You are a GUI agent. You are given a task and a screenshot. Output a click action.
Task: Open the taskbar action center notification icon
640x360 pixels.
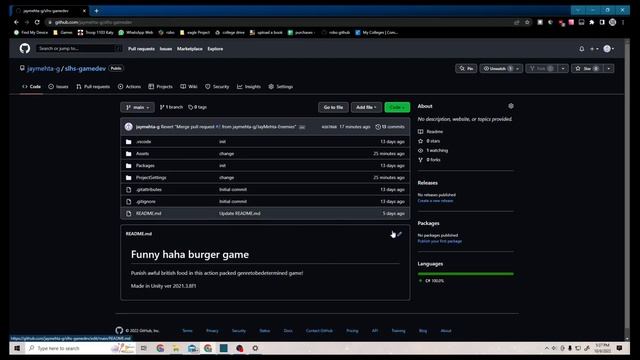point(619,348)
